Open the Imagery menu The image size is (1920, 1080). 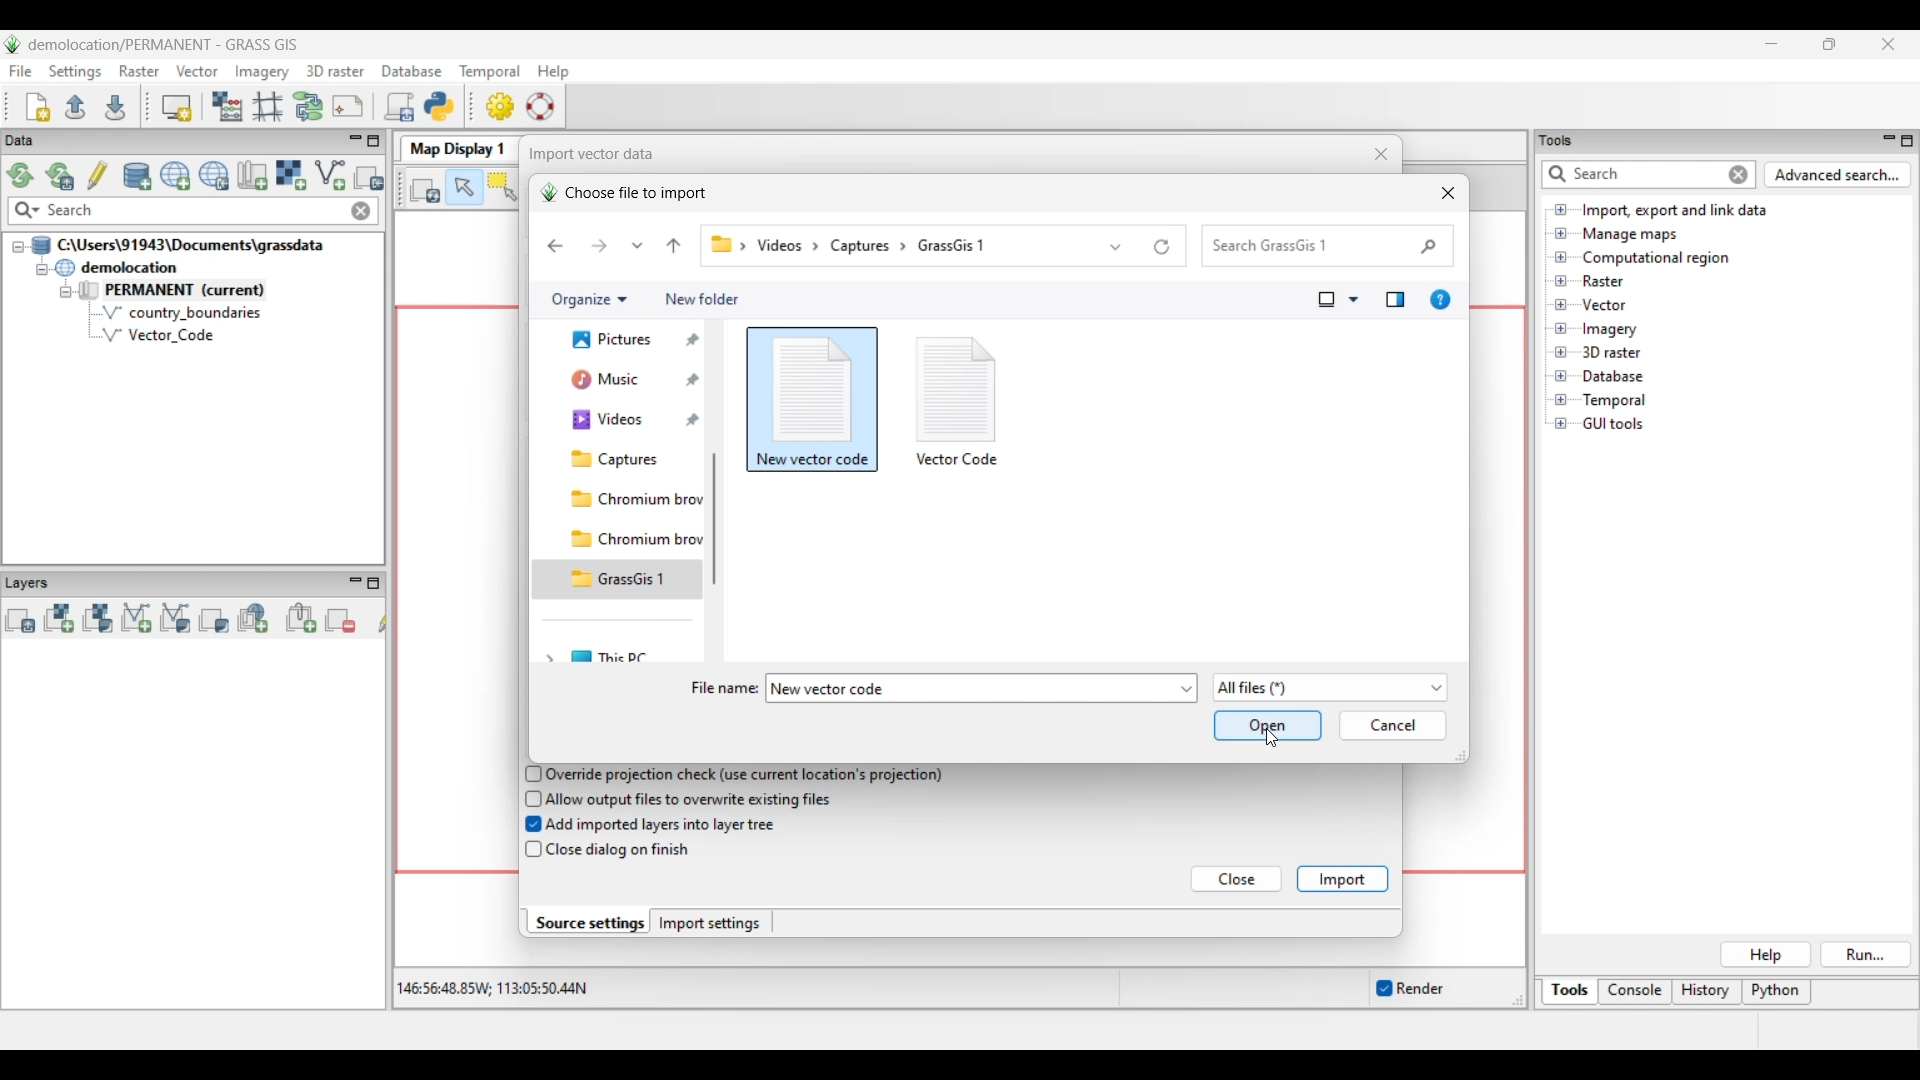pyautogui.click(x=262, y=72)
